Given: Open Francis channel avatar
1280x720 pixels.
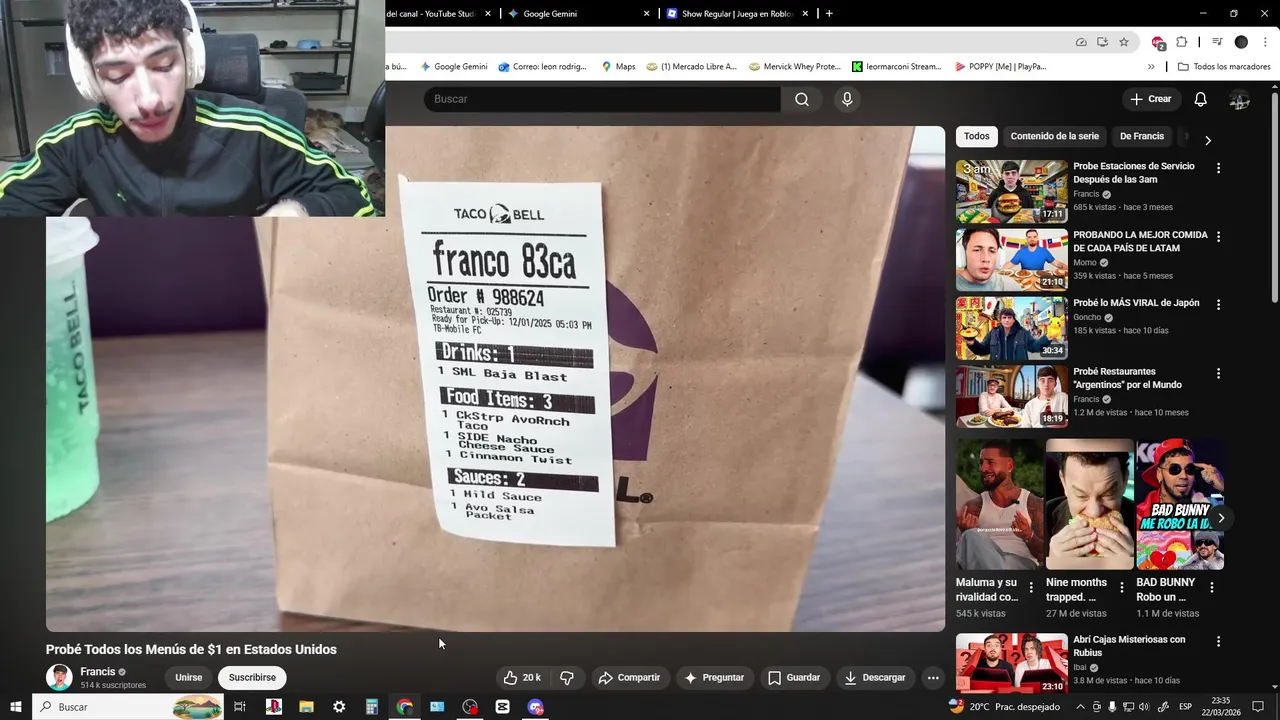Looking at the screenshot, I should 60,677.
